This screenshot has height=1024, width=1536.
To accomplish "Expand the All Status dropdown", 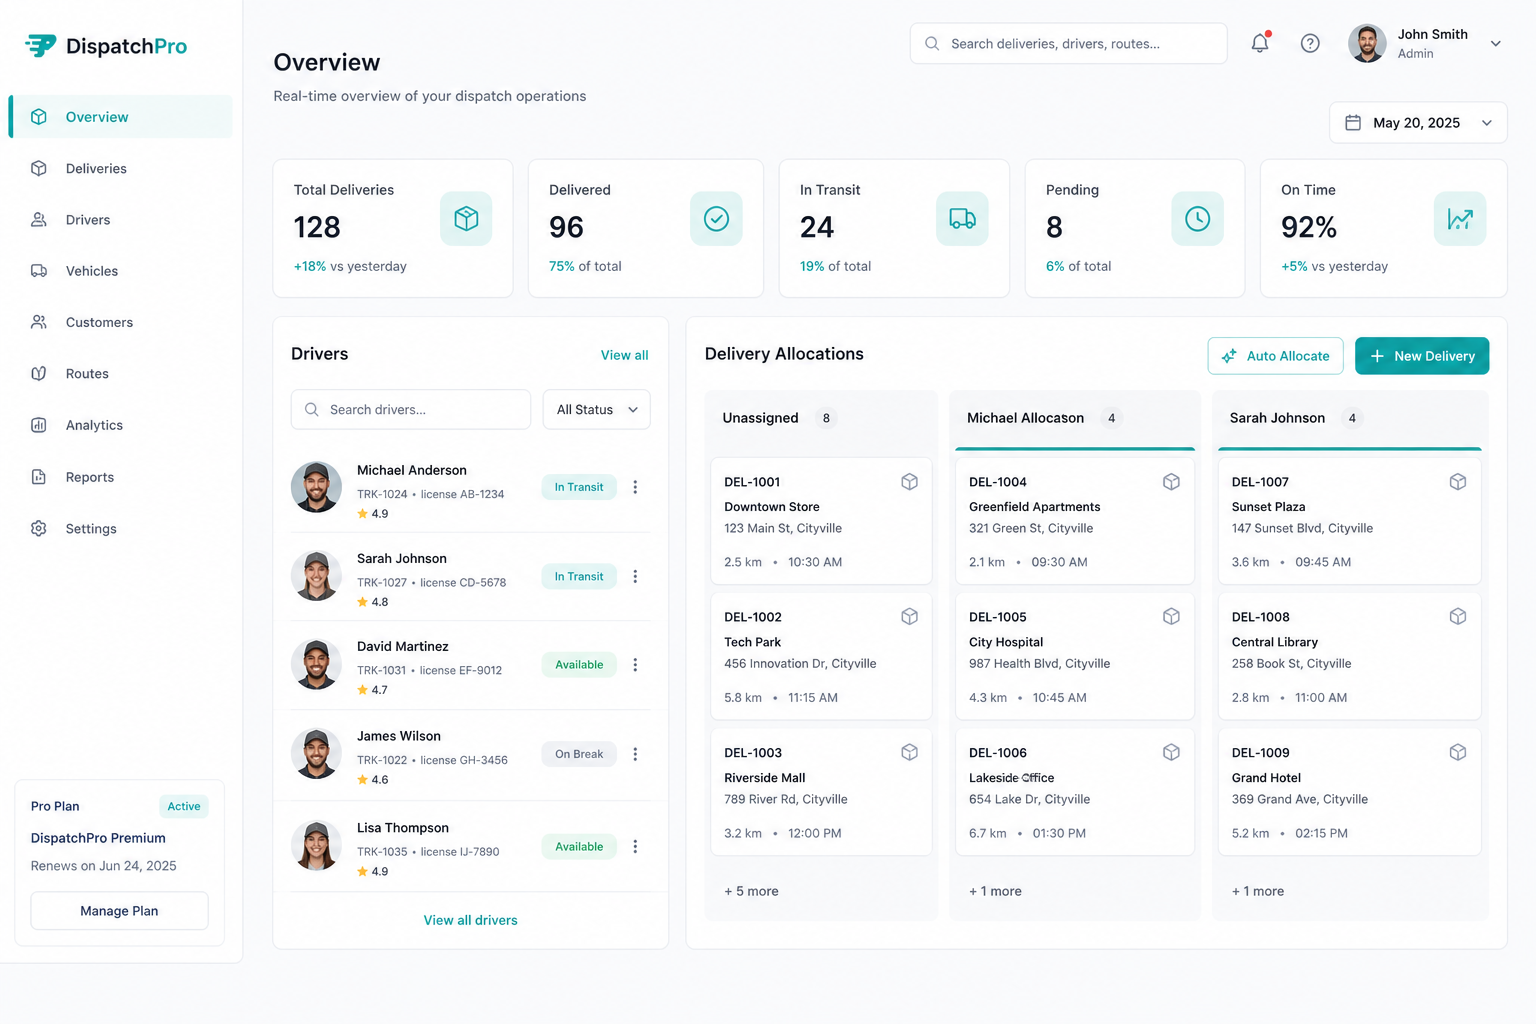I will (x=596, y=409).
